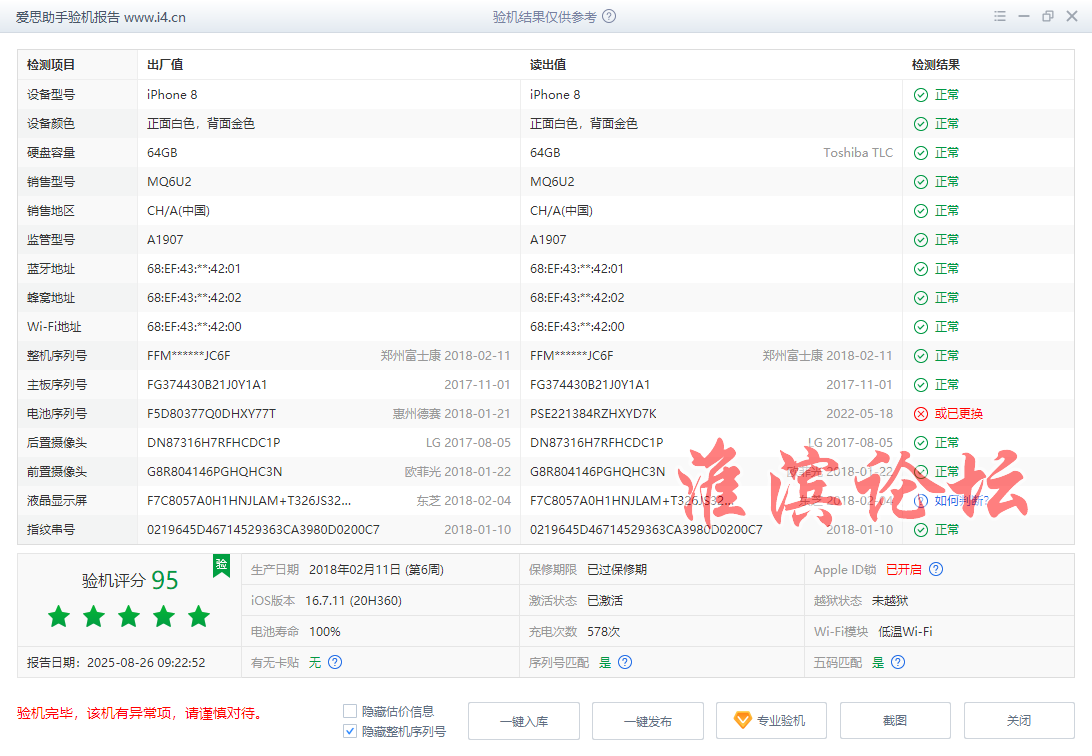Screen dimensions: 1092x756
Task: Click the report date 2025-08-26 09:22:52
Action: [146, 663]
